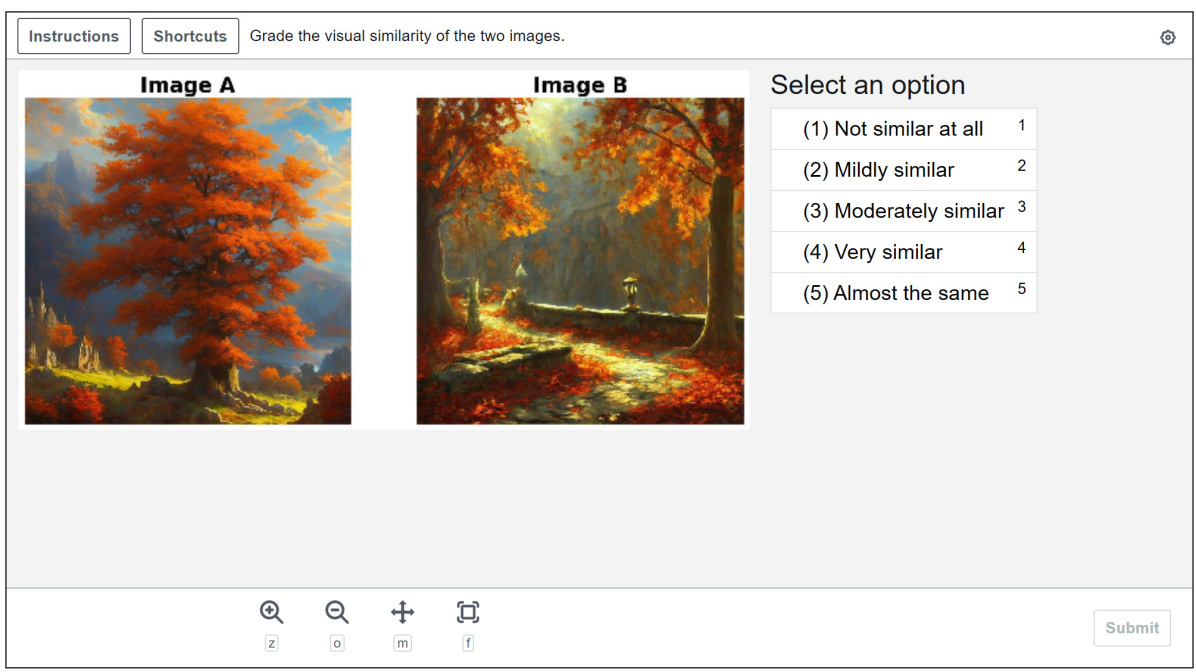Screen dimensions: 1196x672
Task: Click the zoom in magnifier icon
Action: 271,612
